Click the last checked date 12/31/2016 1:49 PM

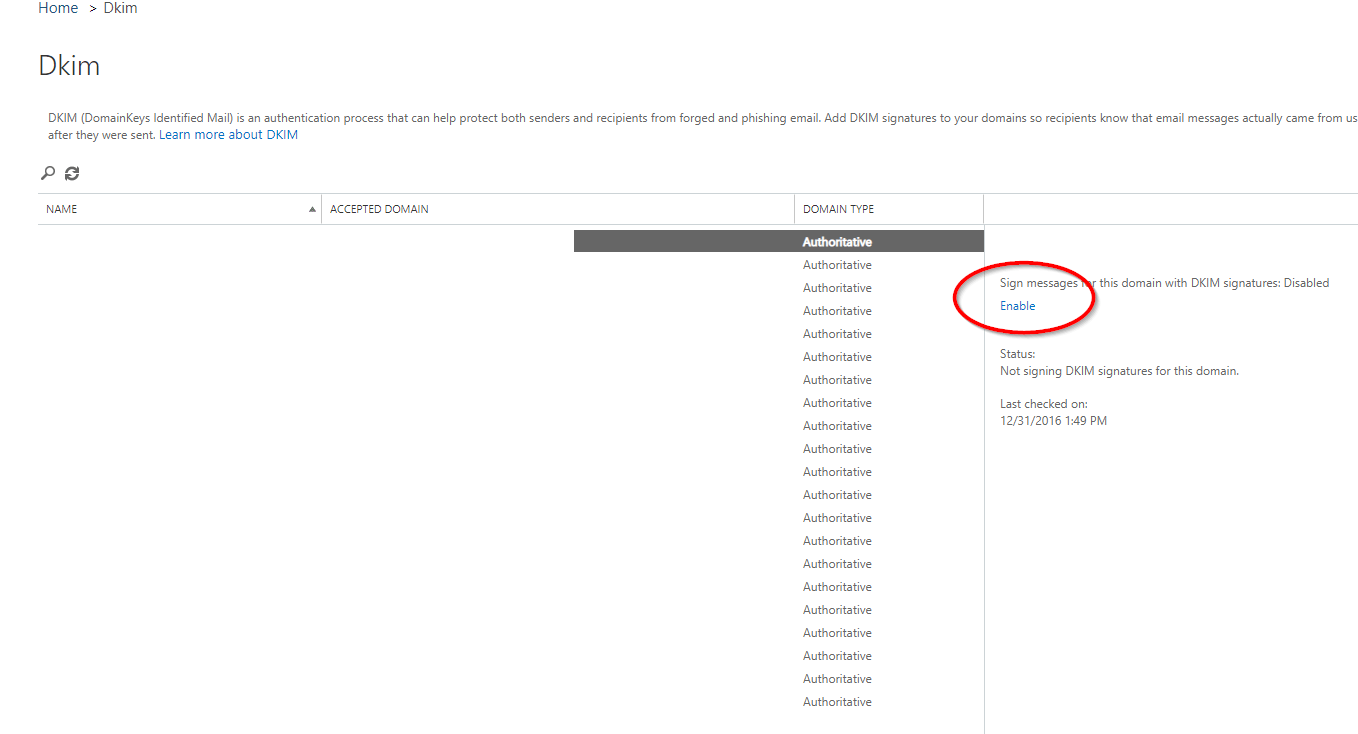tap(1053, 421)
